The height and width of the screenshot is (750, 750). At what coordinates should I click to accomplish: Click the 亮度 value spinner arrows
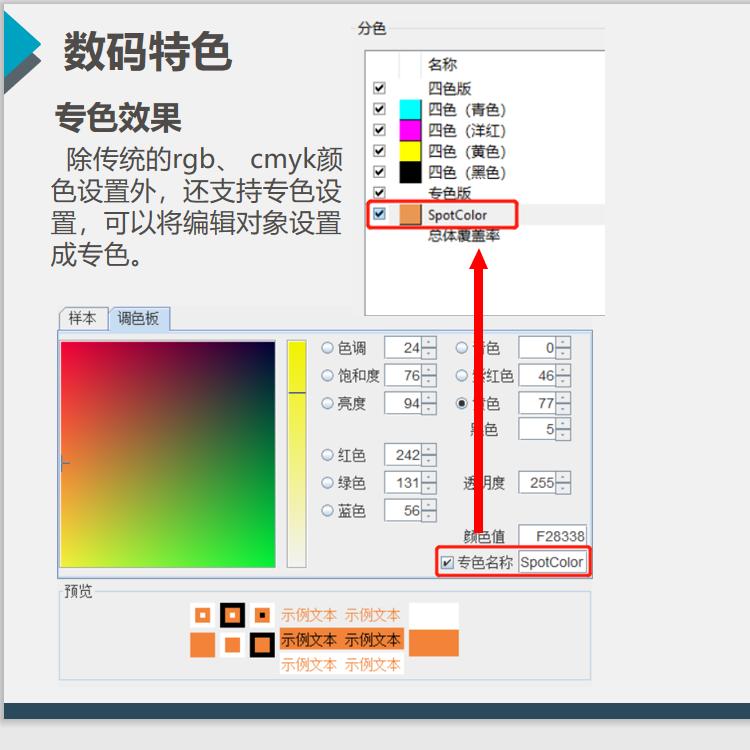(x=429, y=404)
